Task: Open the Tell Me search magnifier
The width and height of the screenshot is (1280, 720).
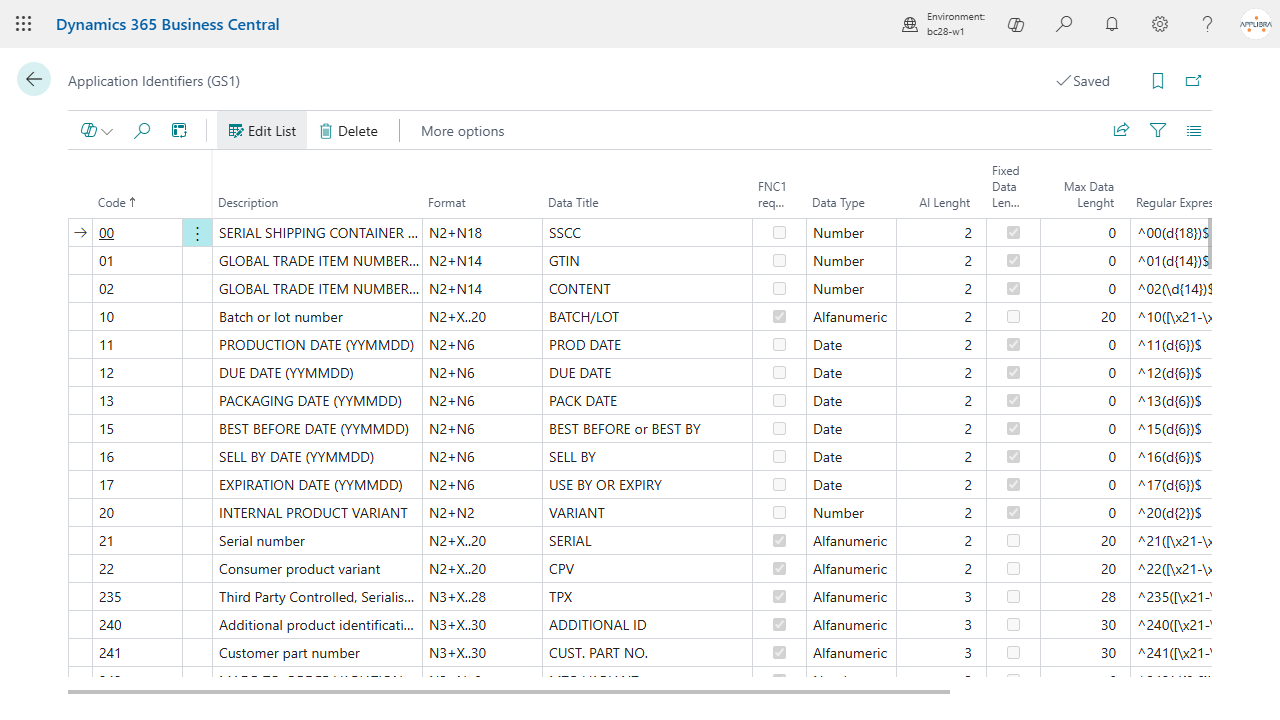Action: point(1064,24)
